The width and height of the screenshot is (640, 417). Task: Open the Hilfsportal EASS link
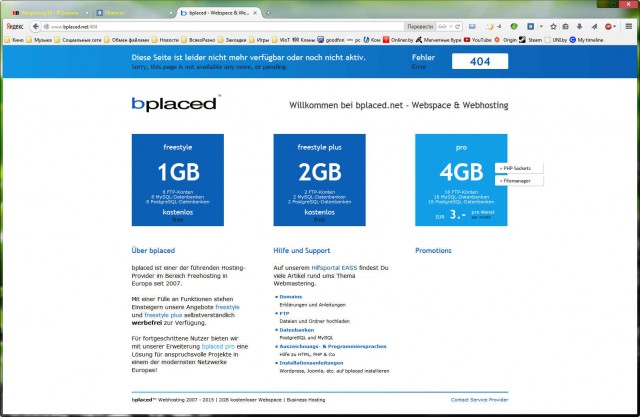[334, 268]
